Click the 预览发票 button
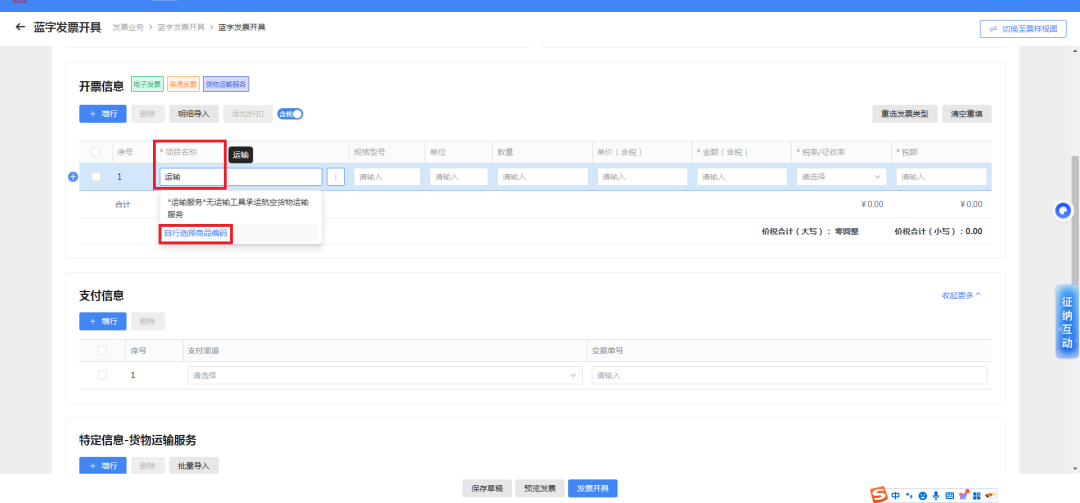Screen dimensions: 1080x503 coord(540,488)
